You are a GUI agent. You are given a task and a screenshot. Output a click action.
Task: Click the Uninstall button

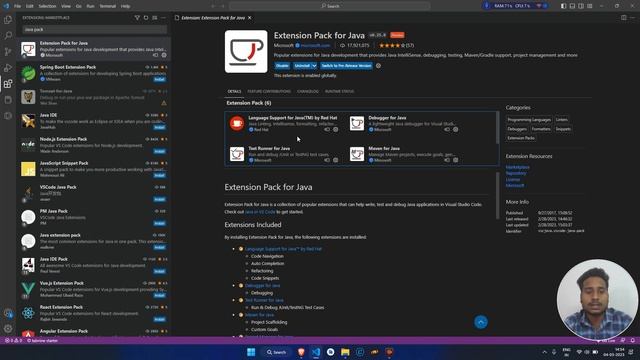(302, 66)
